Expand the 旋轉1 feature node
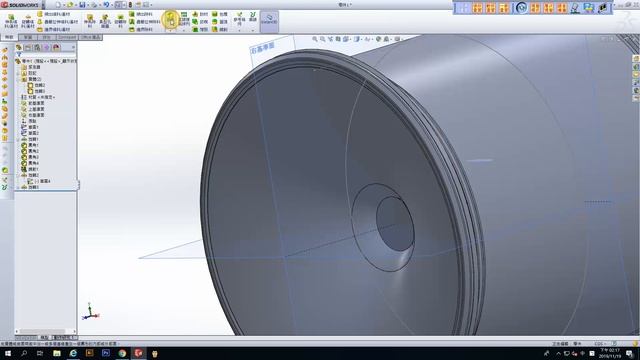Screen dimensions: 640x360 [18, 139]
